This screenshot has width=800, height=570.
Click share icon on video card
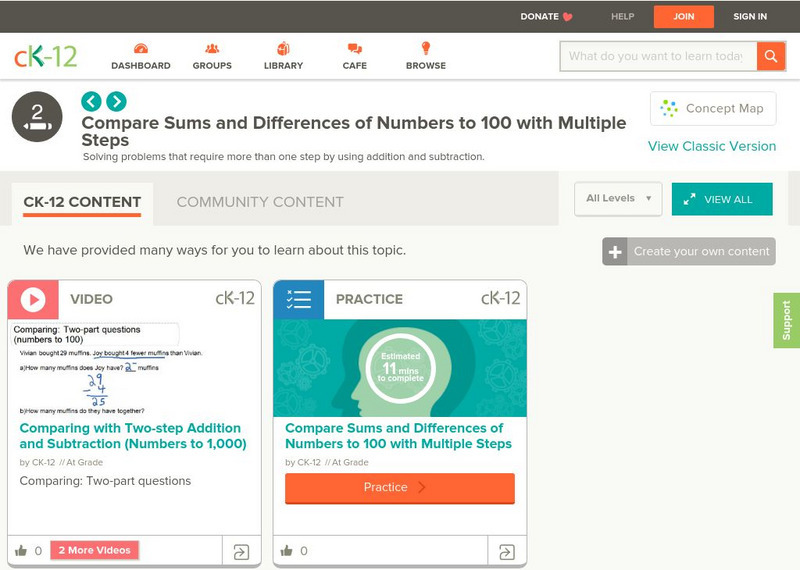click(241, 552)
